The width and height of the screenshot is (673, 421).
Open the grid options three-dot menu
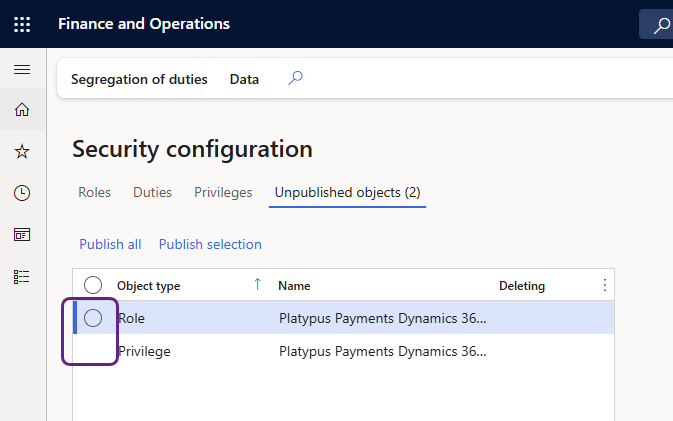click(604, 285)
